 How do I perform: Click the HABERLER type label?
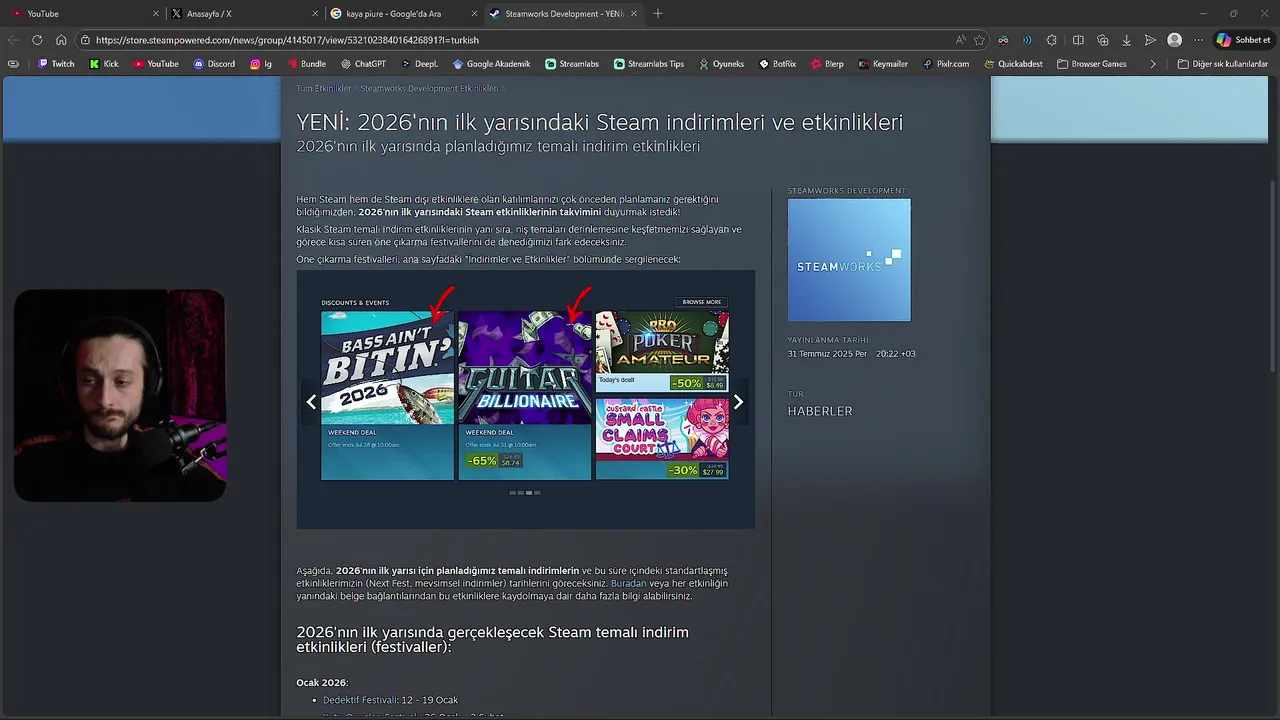click(820, 411)
